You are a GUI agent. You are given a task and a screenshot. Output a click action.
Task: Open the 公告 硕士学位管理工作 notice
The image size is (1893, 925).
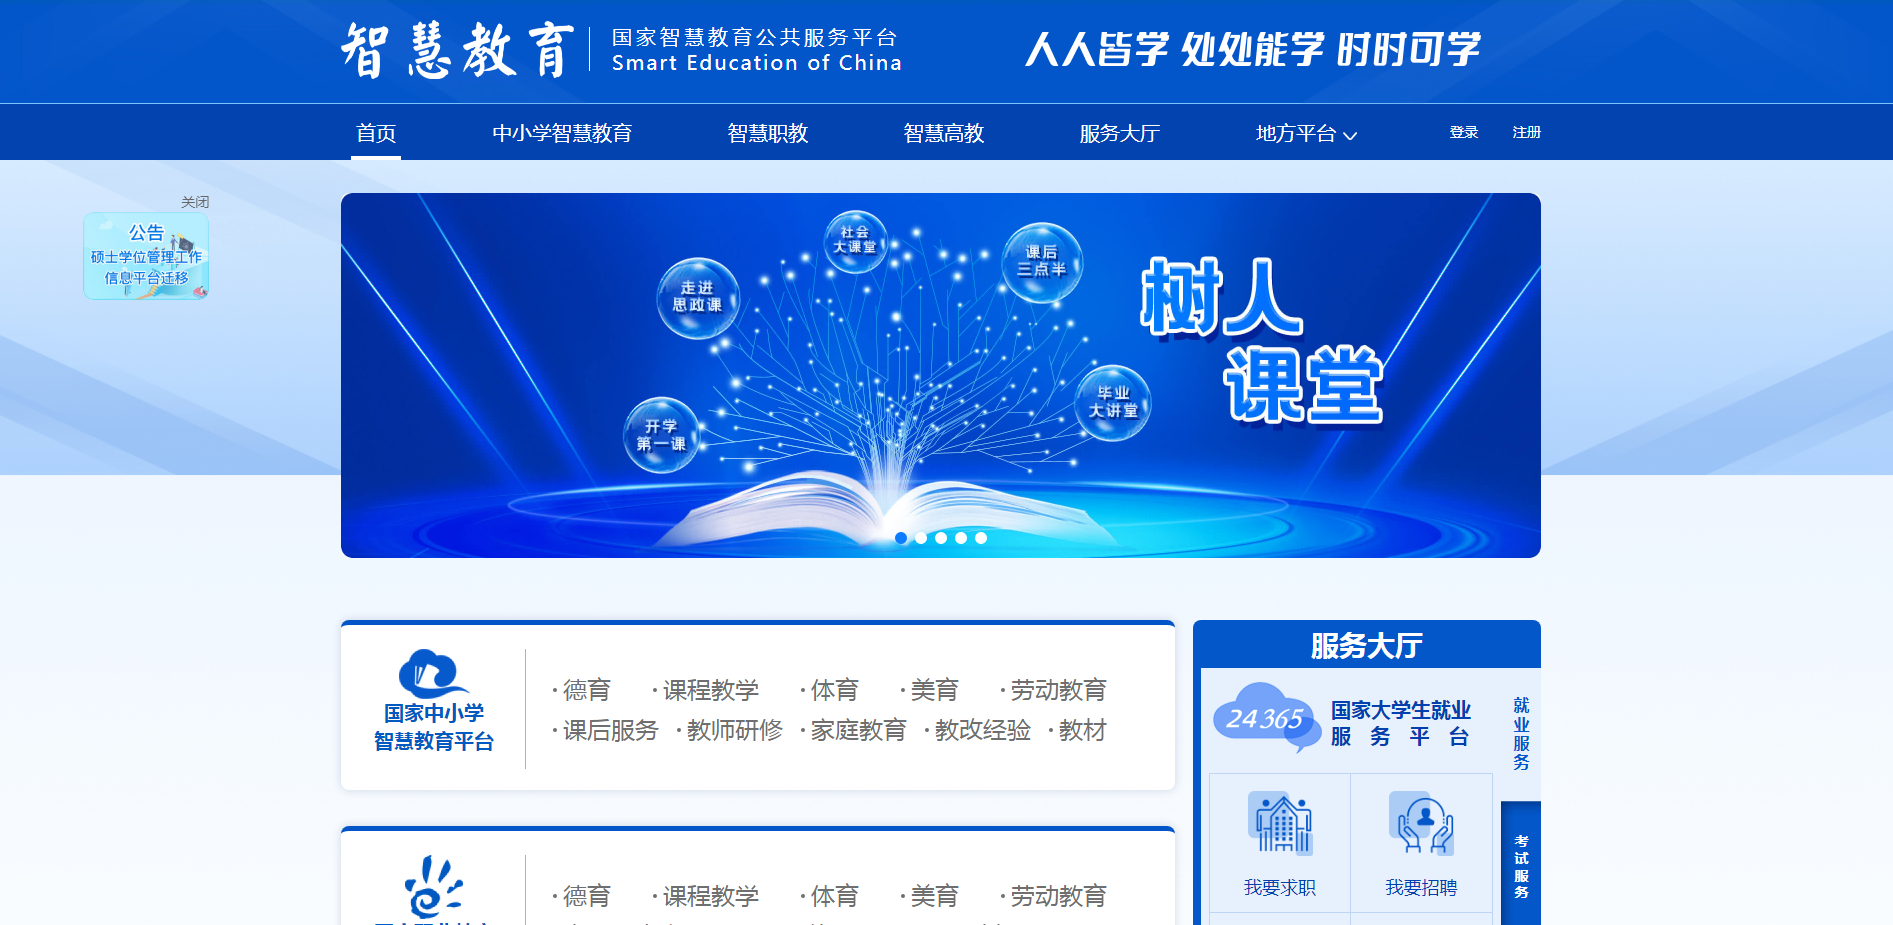point(146,255)
